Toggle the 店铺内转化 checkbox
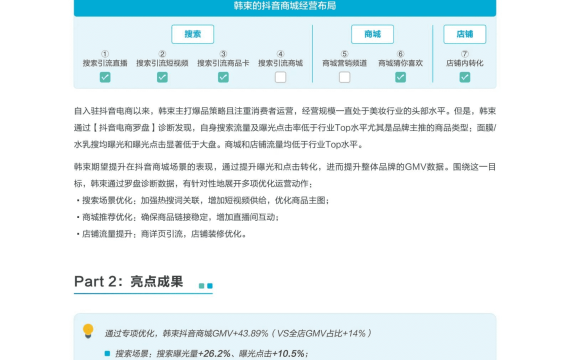 (x=465, y=77)
